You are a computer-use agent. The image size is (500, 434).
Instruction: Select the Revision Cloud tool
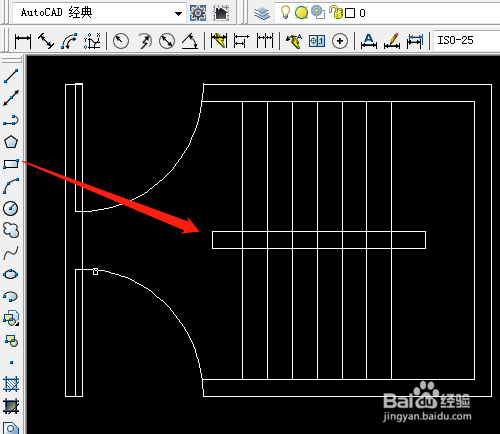(x=11, y=230)
